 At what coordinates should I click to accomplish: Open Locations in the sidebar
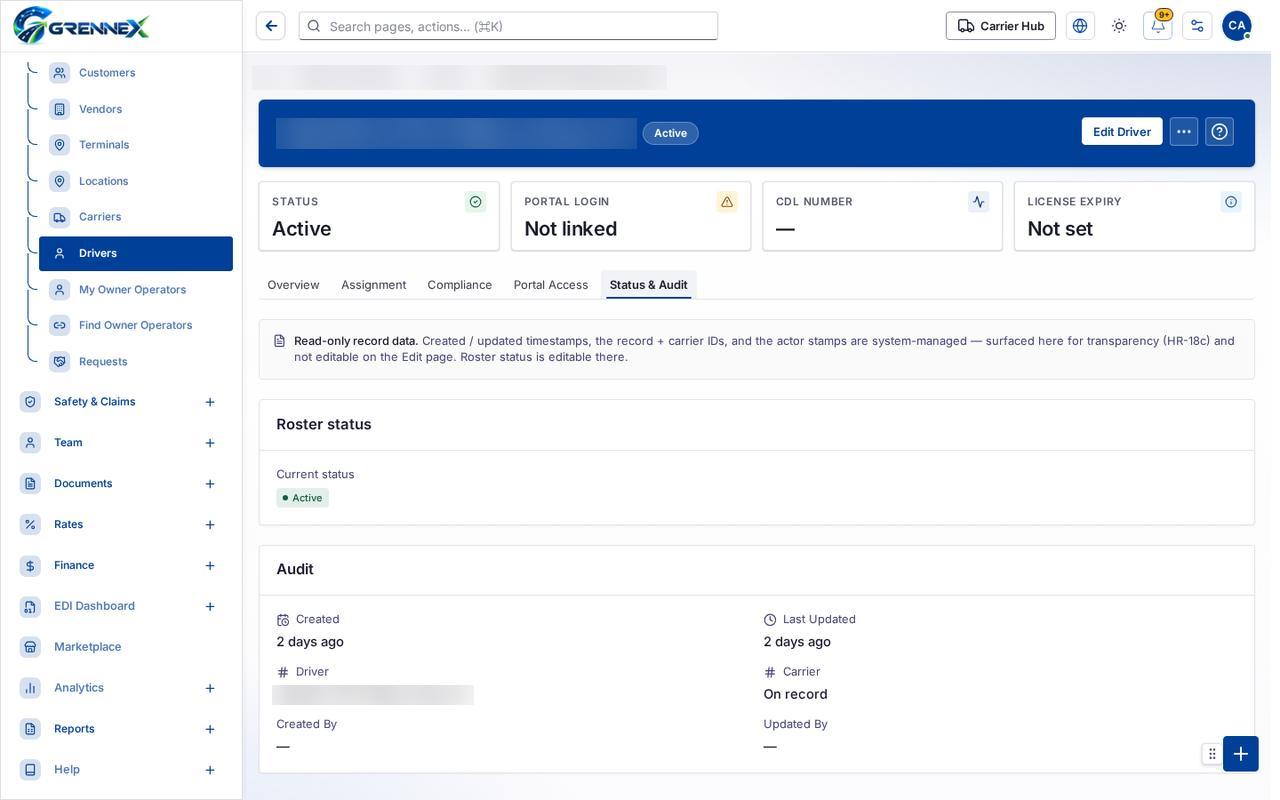136,181
